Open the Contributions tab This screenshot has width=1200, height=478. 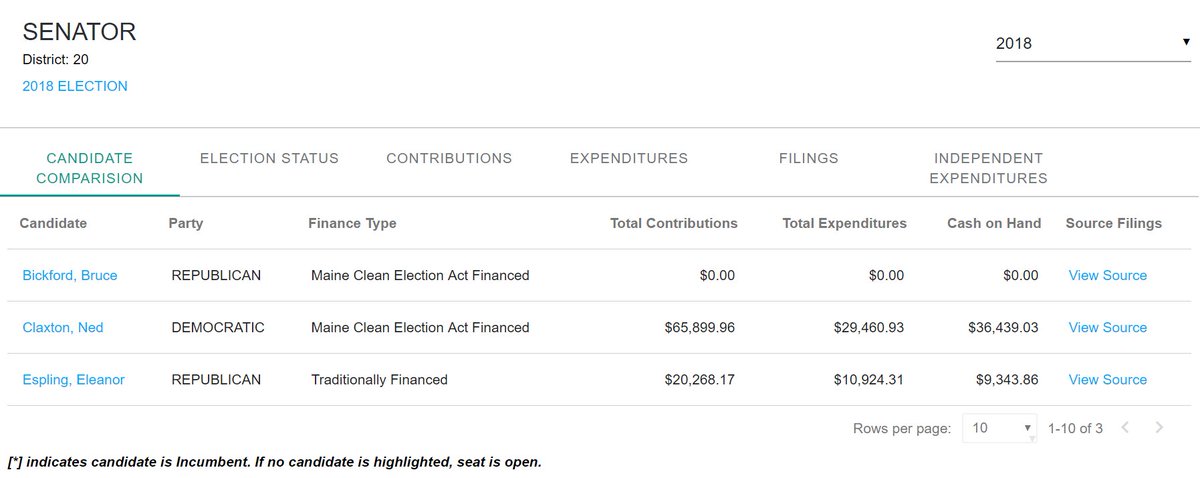pyautogui.click(x=449, y=158)
